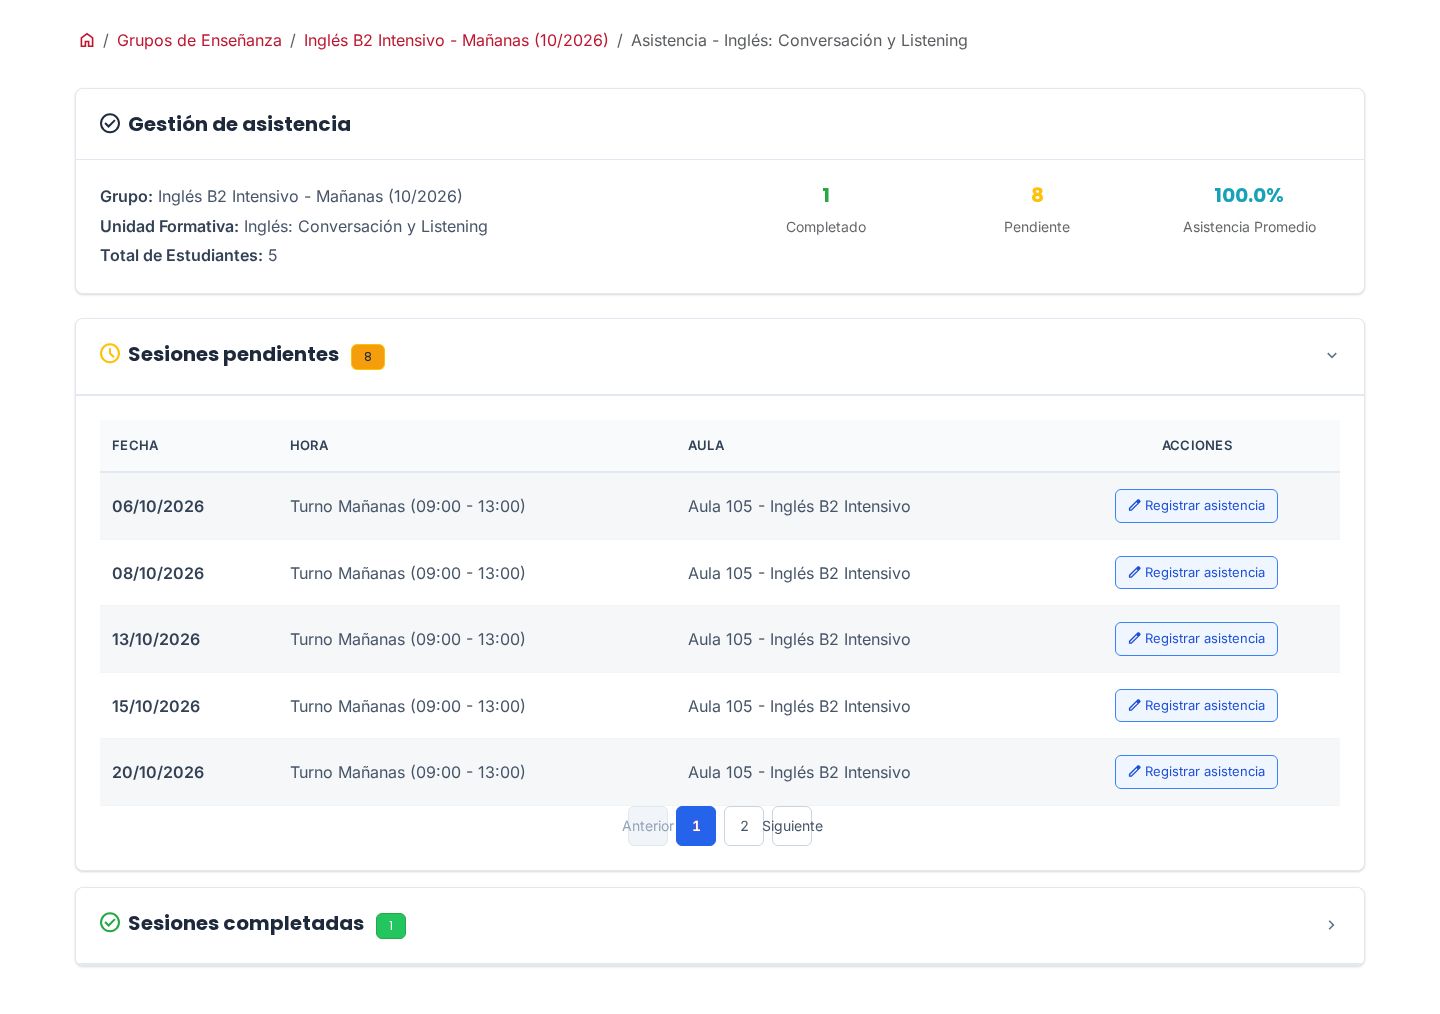Click the completed sessions badge showing 1
Viewport: 1440px width, 1014px height.
coord(391,926)
